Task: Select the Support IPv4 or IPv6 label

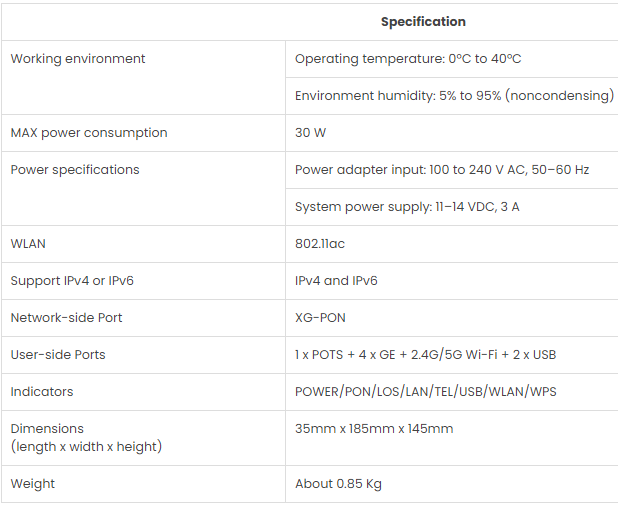Action: pyautogui.click(x=72, y=281)
